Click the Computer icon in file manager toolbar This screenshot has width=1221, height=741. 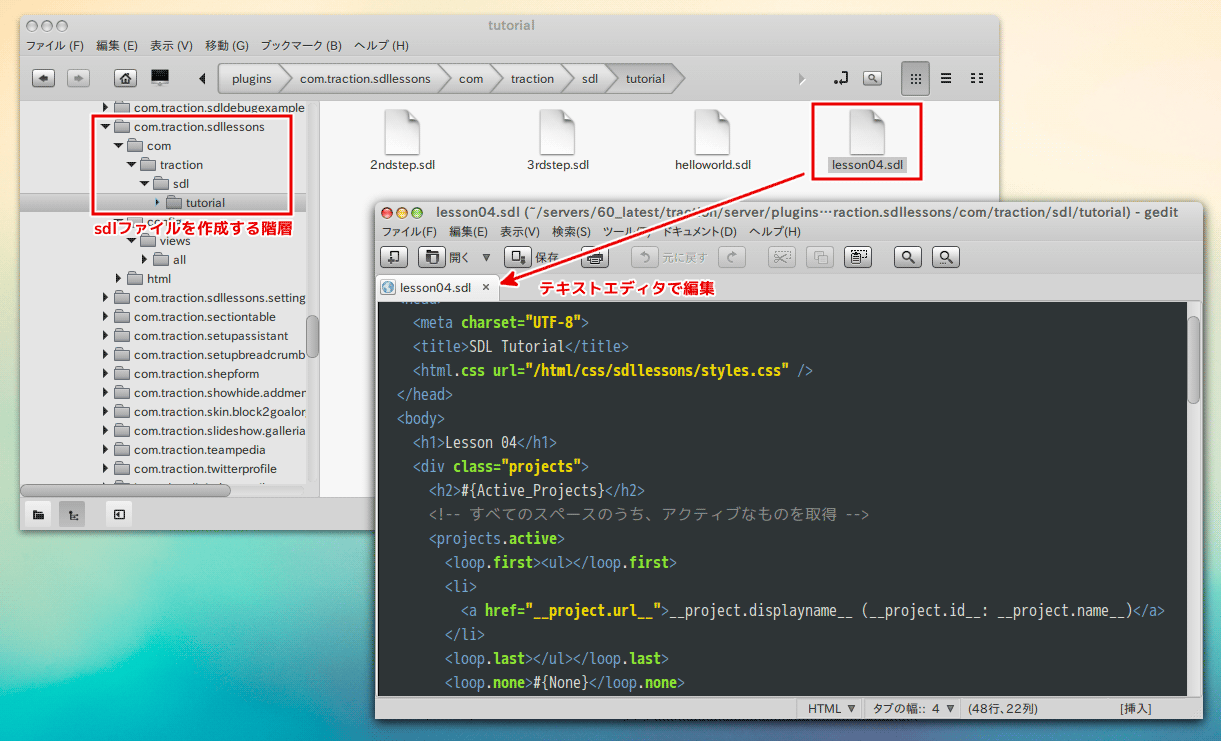(159, 77)
